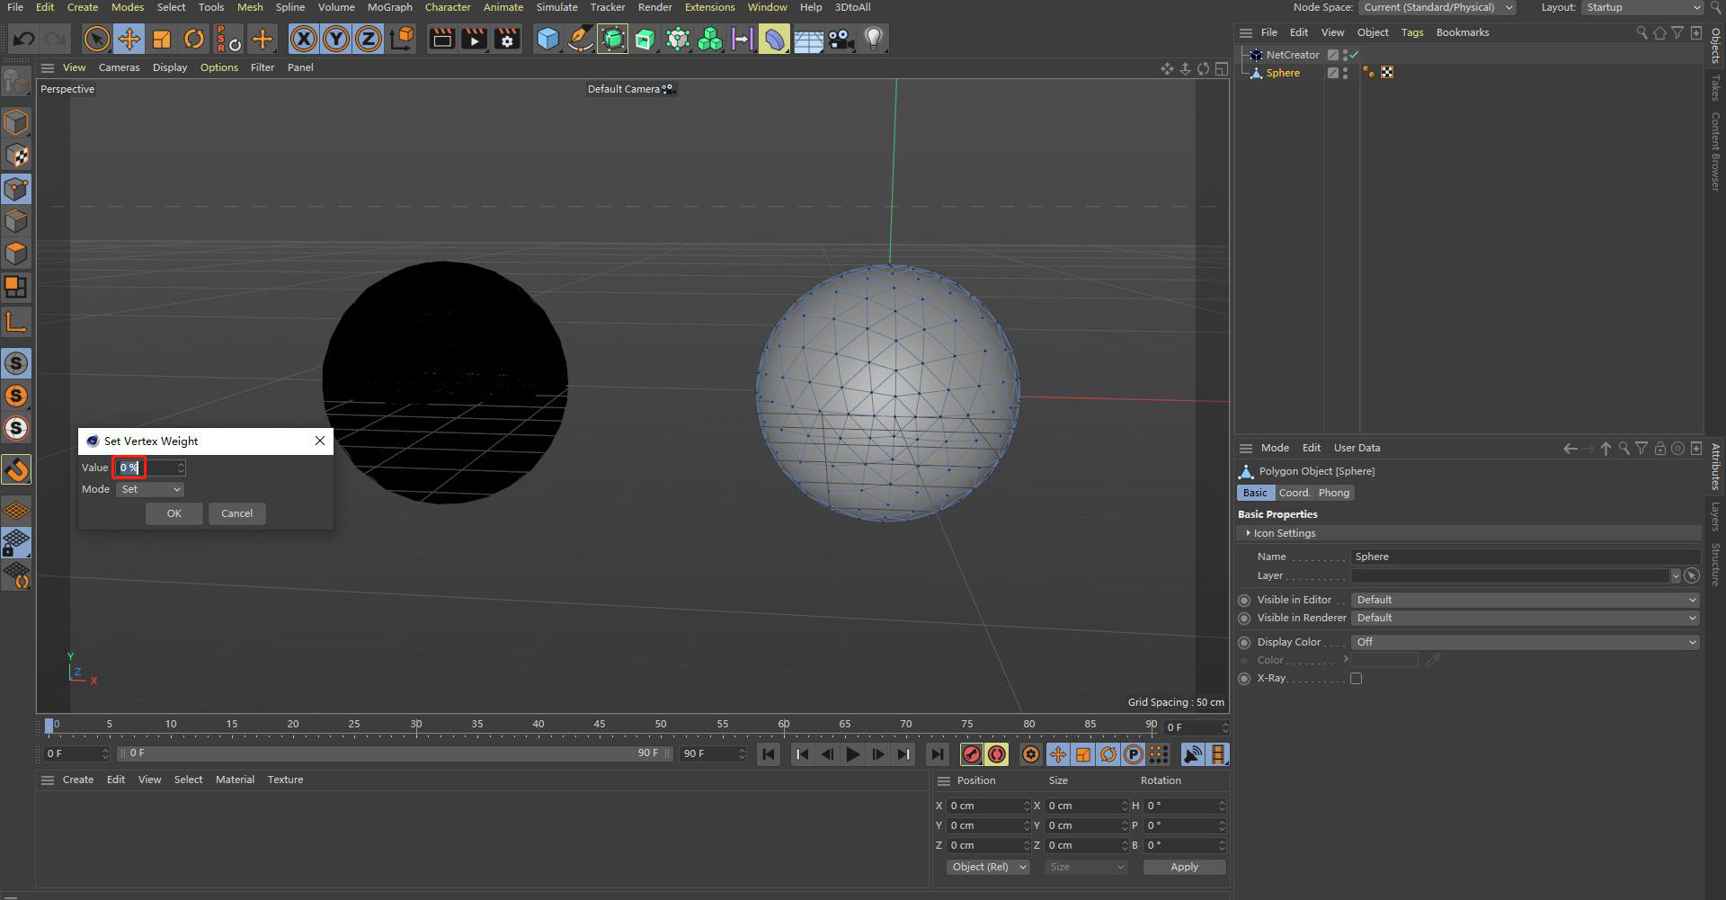Open Object (Rel) coordinate dropdown
The image size is (1726, 900).
[988, 867]
